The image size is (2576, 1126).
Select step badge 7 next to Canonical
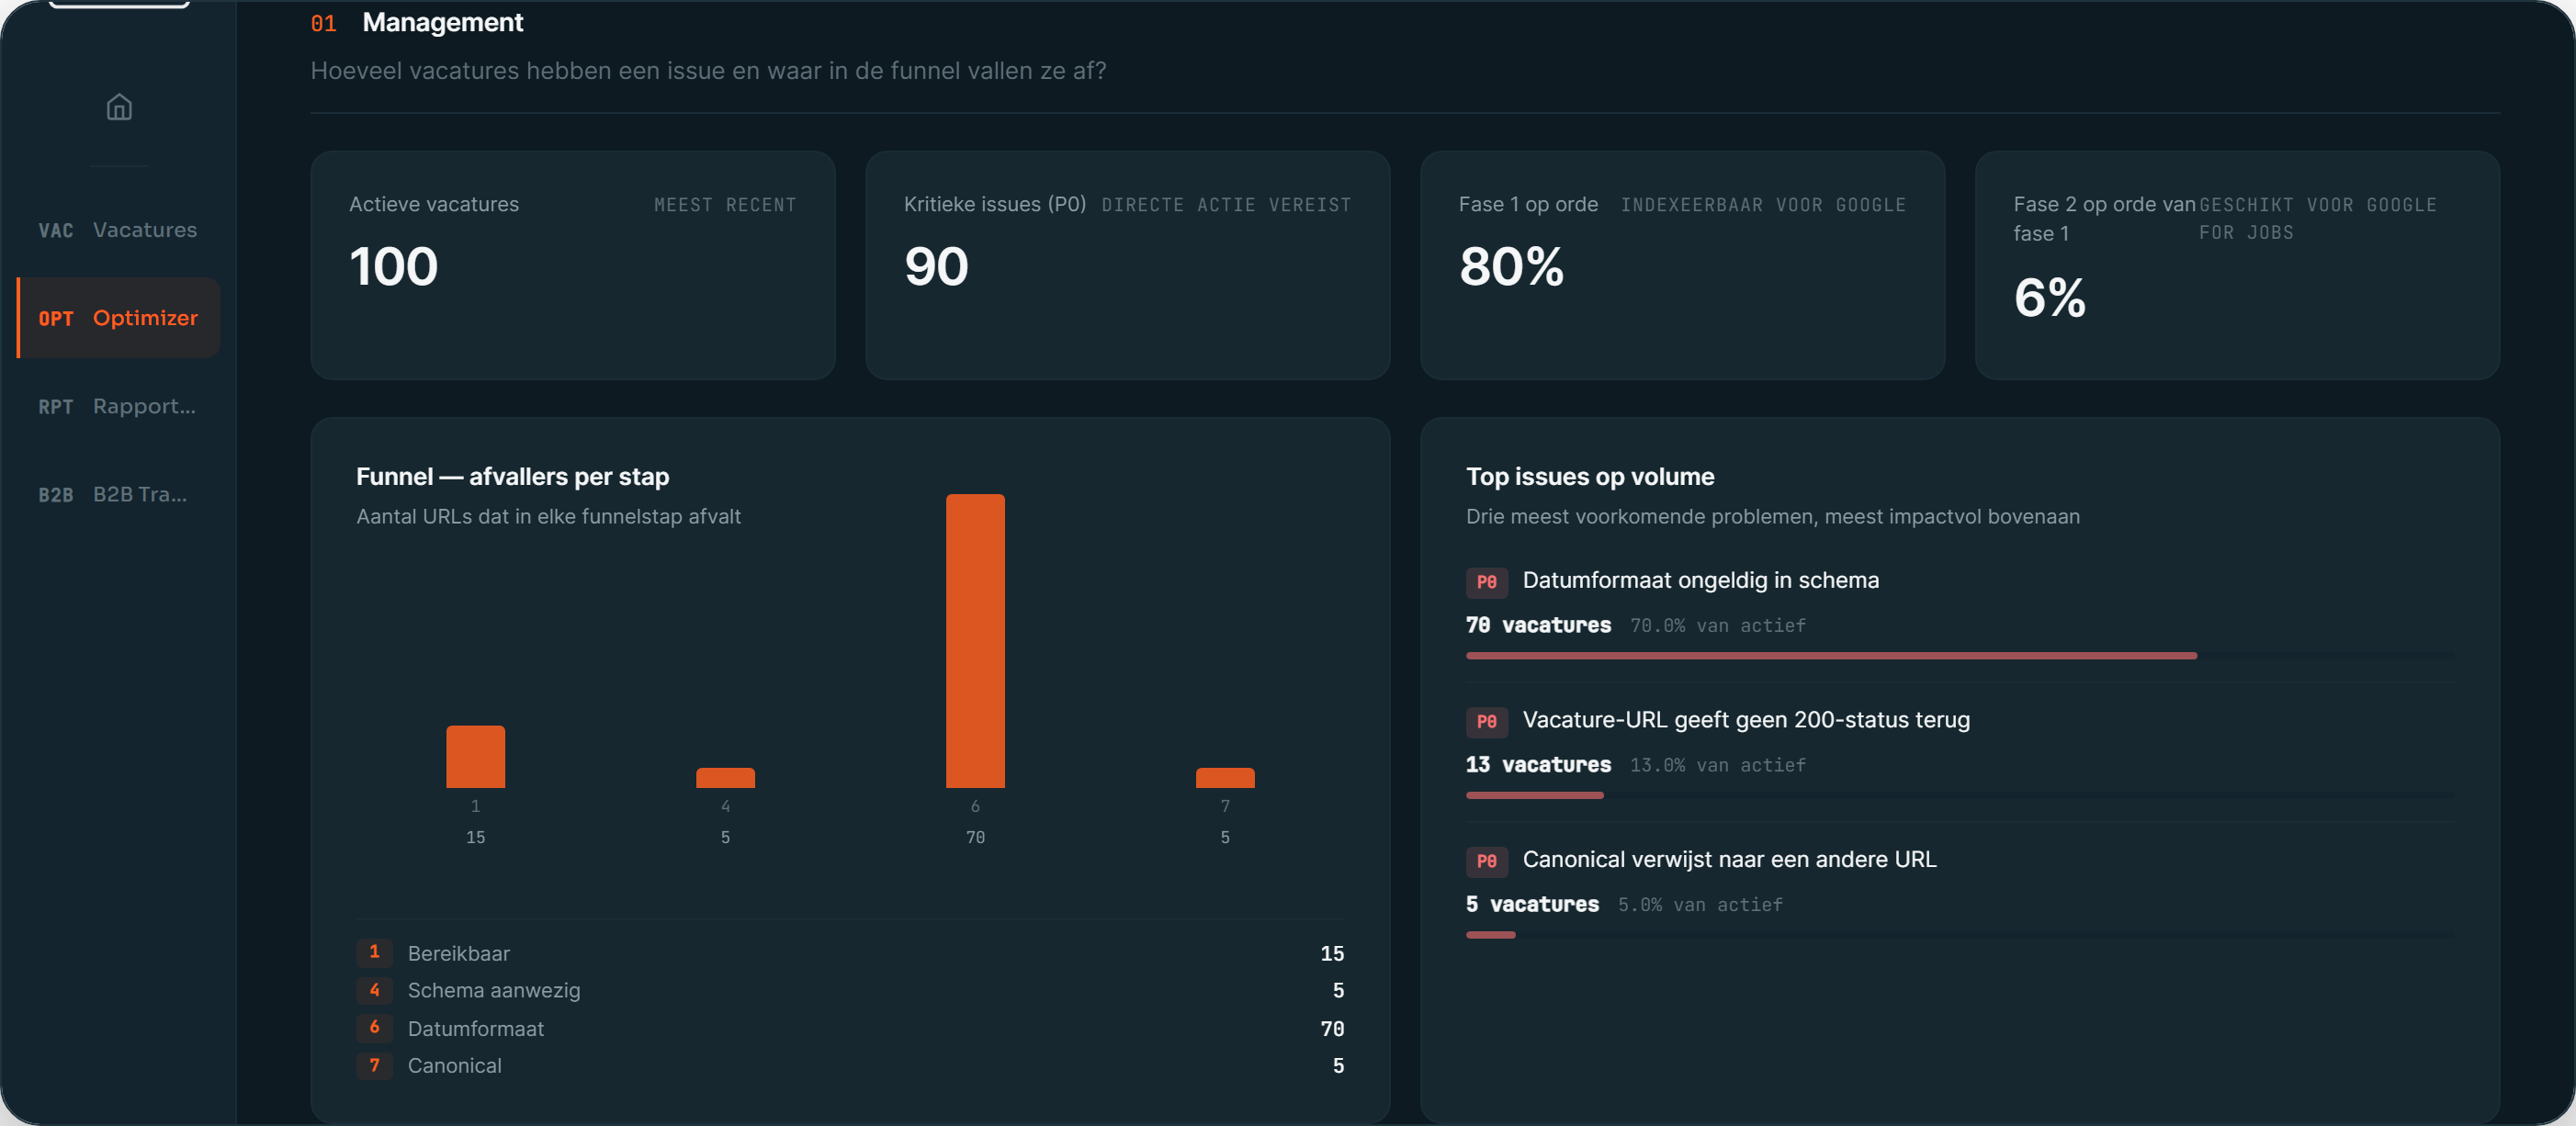point(374,1065)
